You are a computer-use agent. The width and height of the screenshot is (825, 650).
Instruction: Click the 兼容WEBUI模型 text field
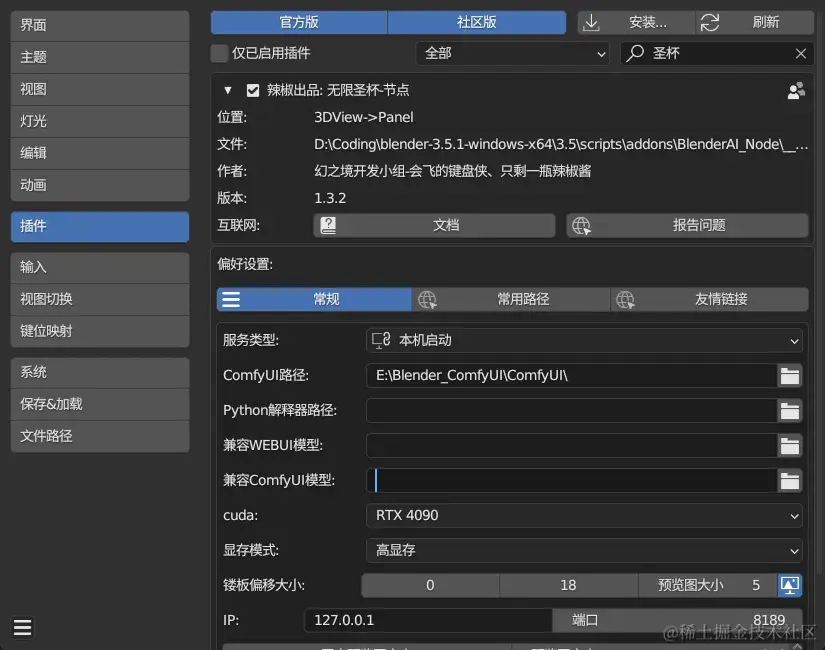pos(571,446)
